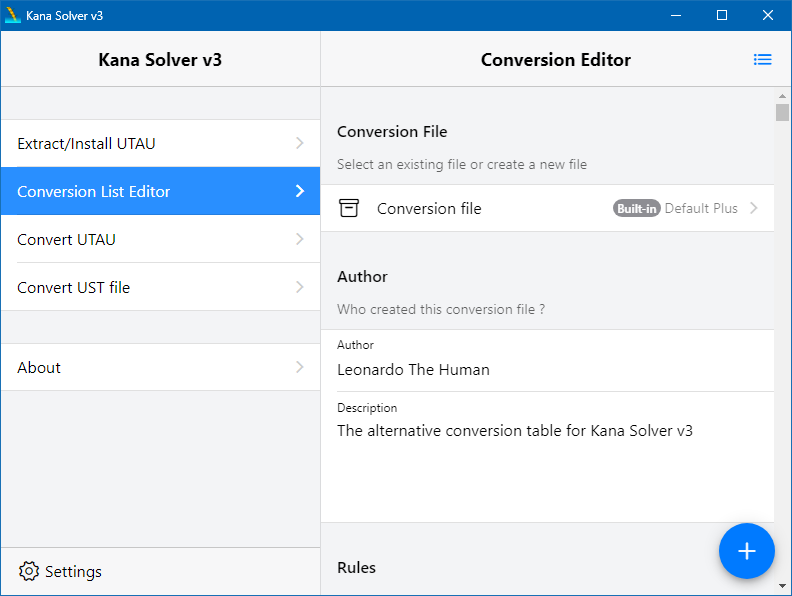This screenshot has height=596, width=792.
Task: Click the blue plus floating button
Action: coord(747,551)
